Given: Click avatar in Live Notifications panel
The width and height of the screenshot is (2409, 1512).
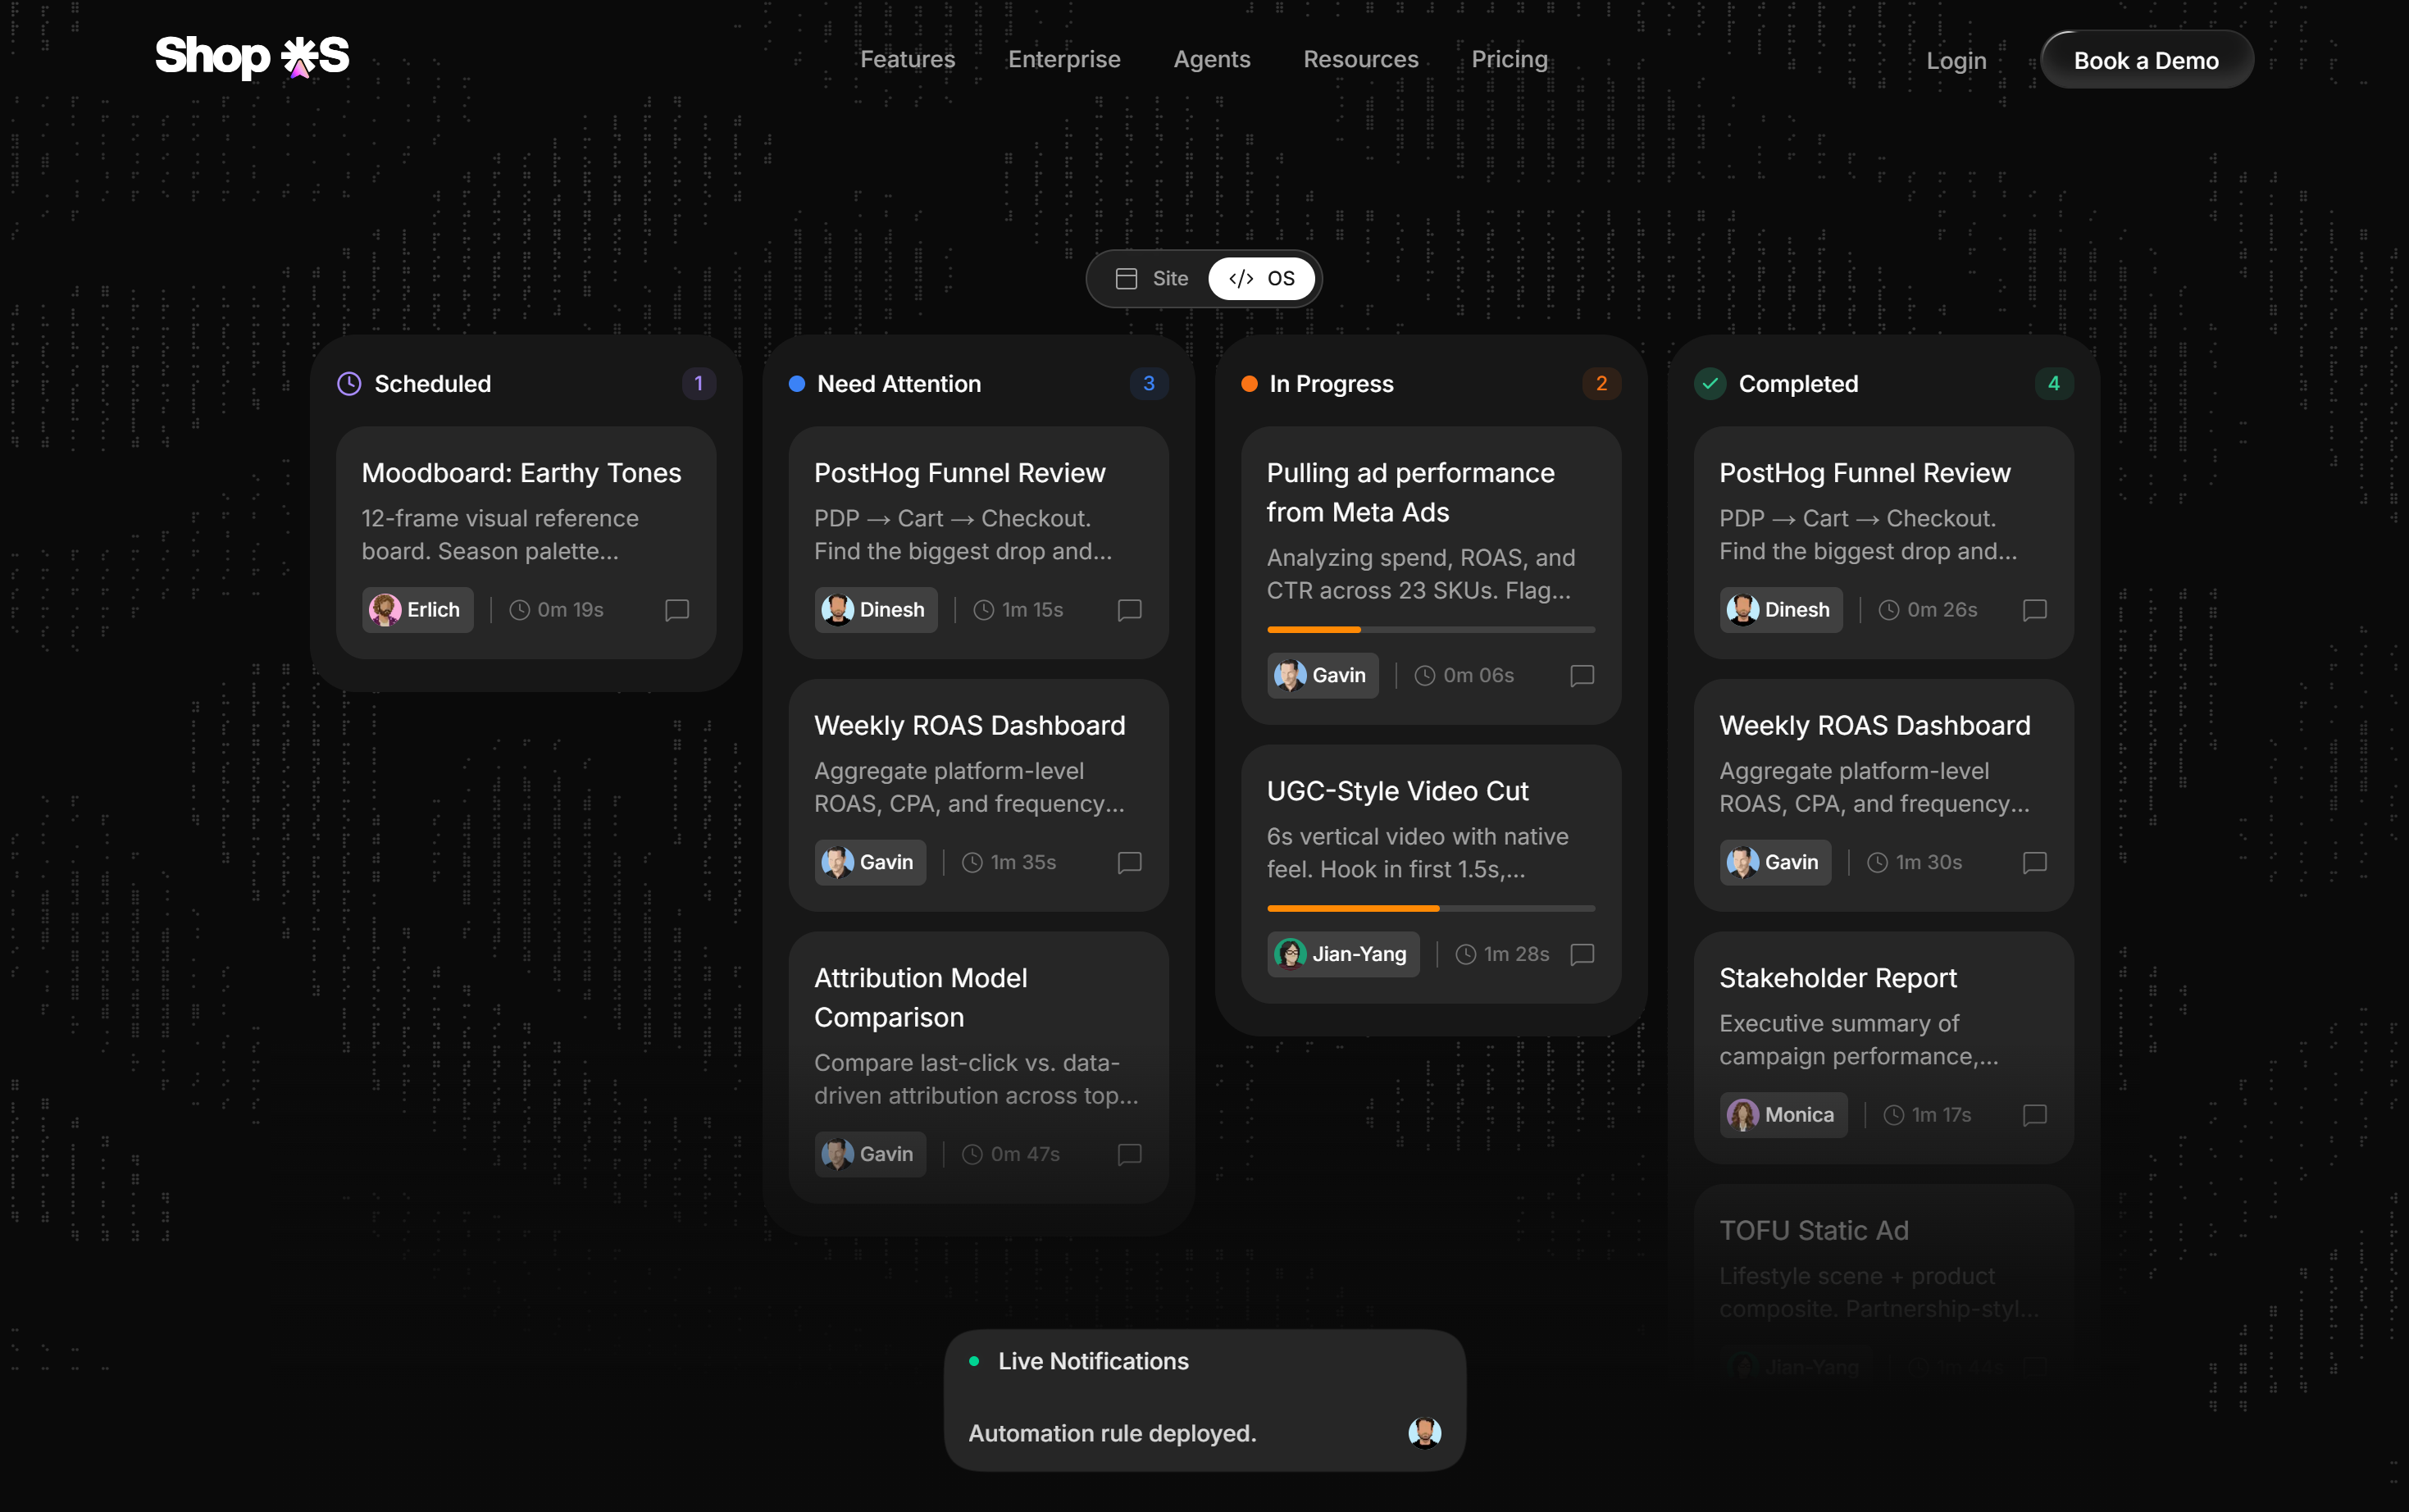Looking at the screenshot, I should (1424, 1432).
